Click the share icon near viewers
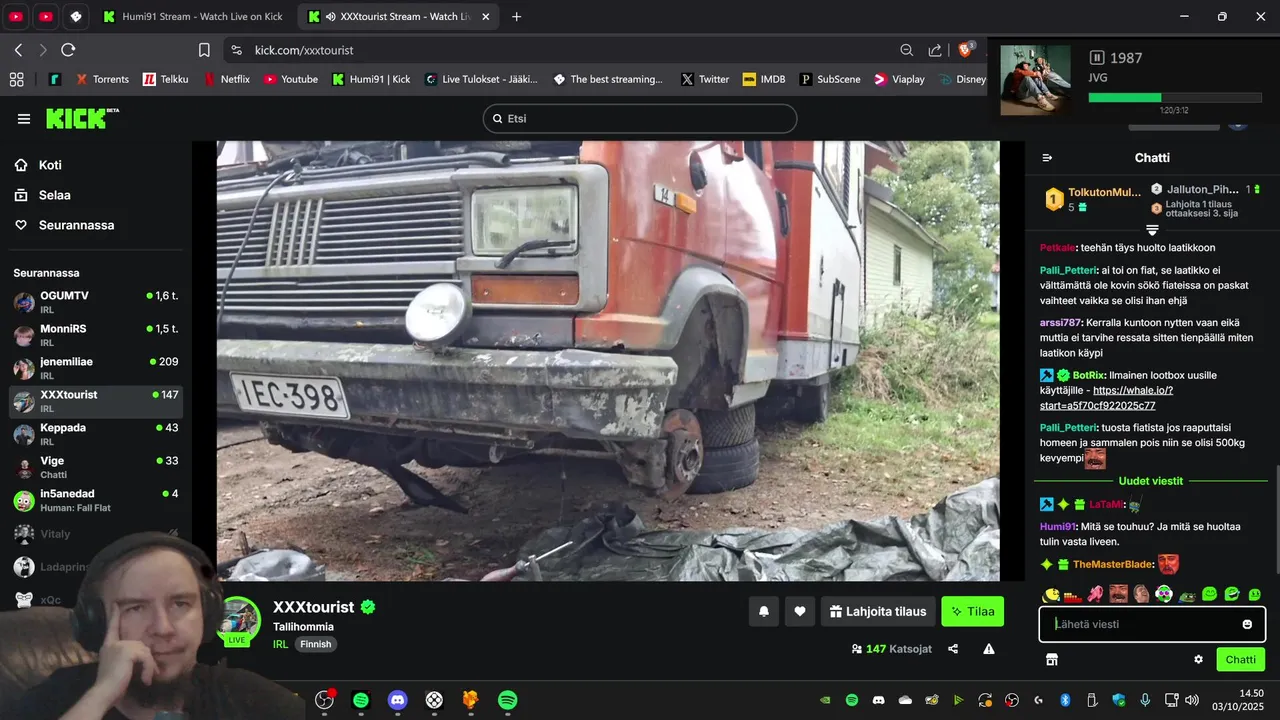Image resolution: width=1280 pixels, height=720 pixels. pyautogui.click(x=953, y=649)
